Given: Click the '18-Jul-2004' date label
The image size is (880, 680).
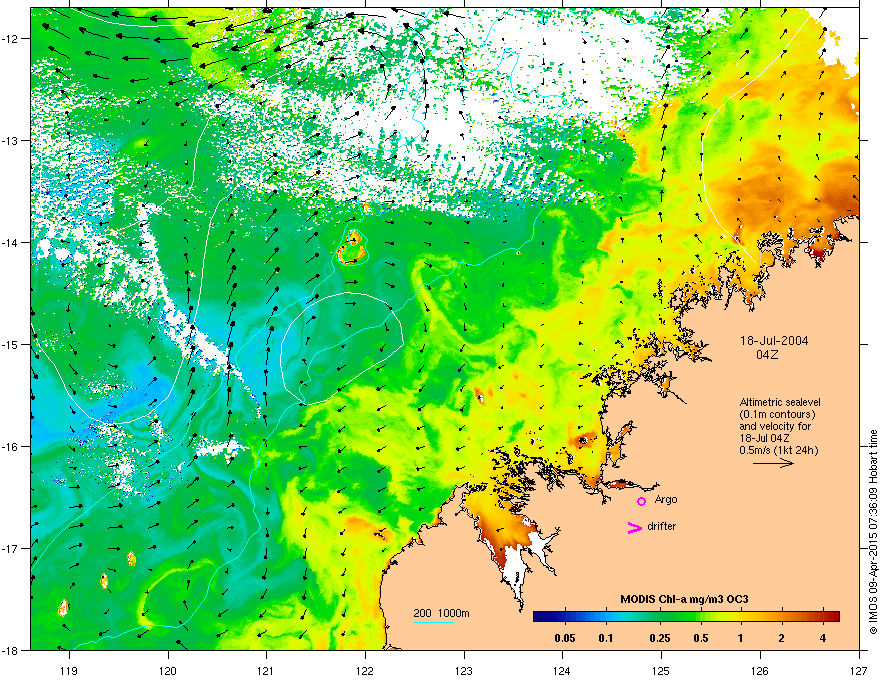Looking at the screenshot, I should (774, 341).
